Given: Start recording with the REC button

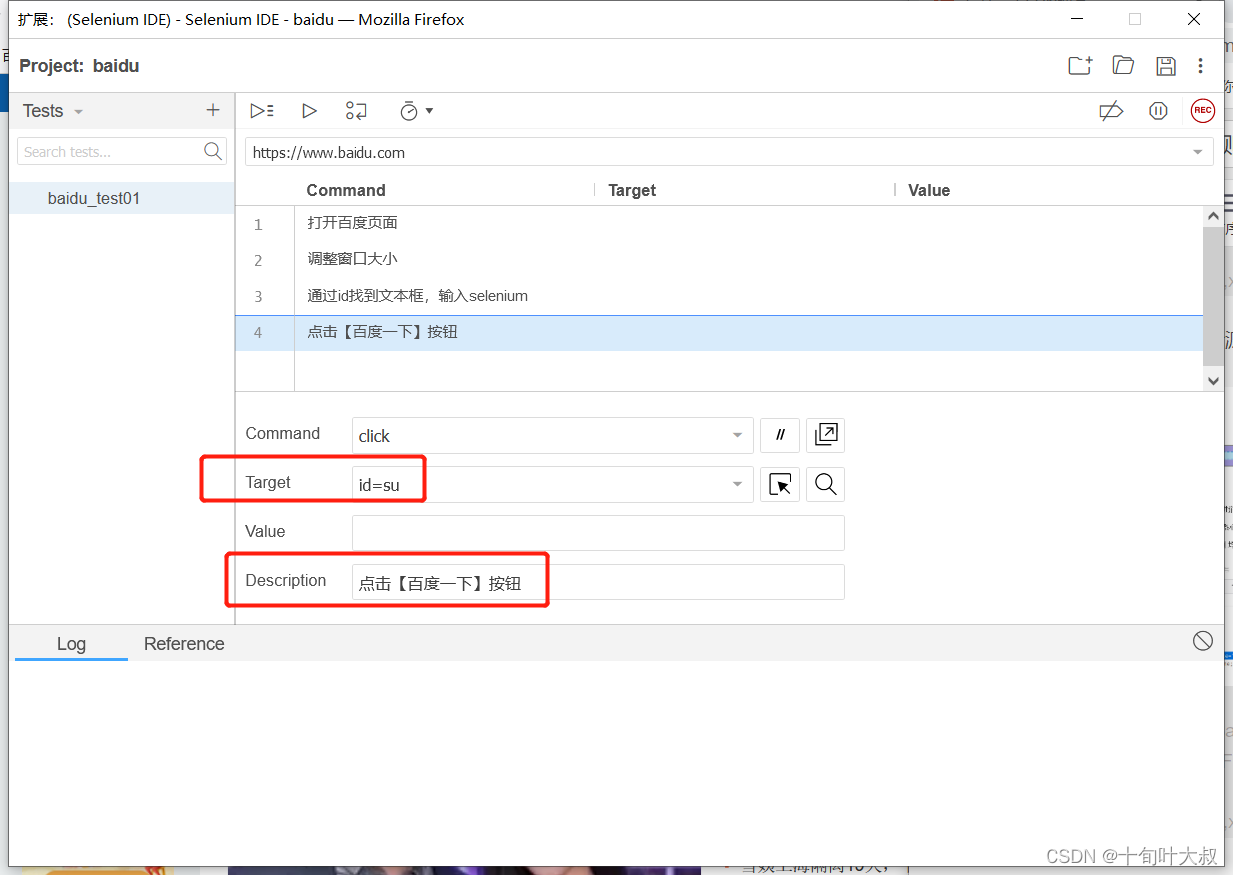Looking at the screenshot, I should pos(1202,111).
